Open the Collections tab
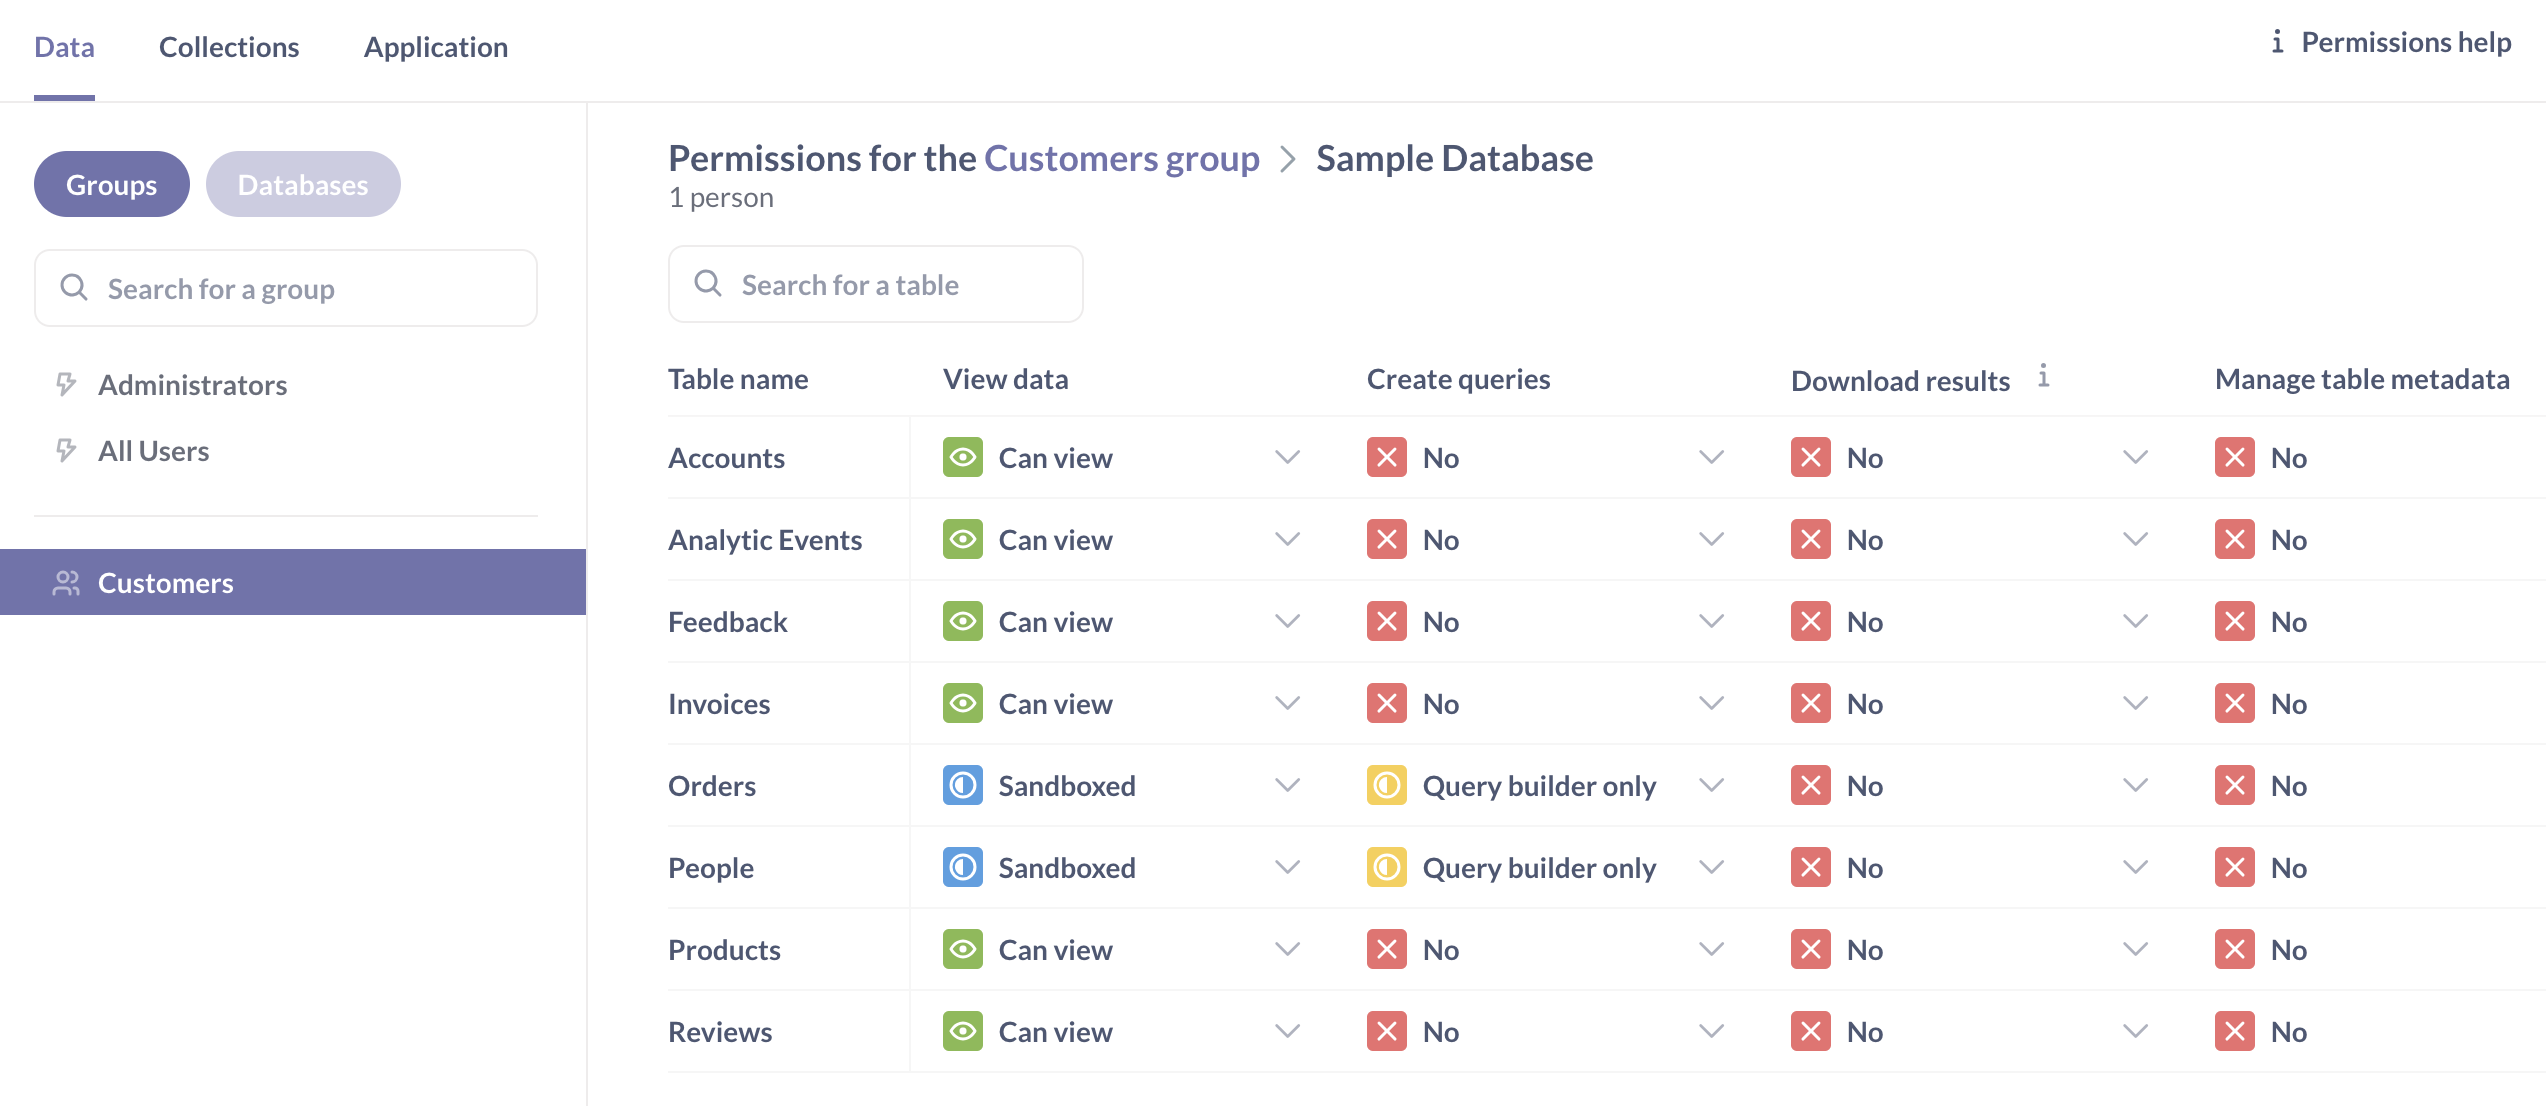Viewport: 2546px width, 1106px height. tap(229, 47)
